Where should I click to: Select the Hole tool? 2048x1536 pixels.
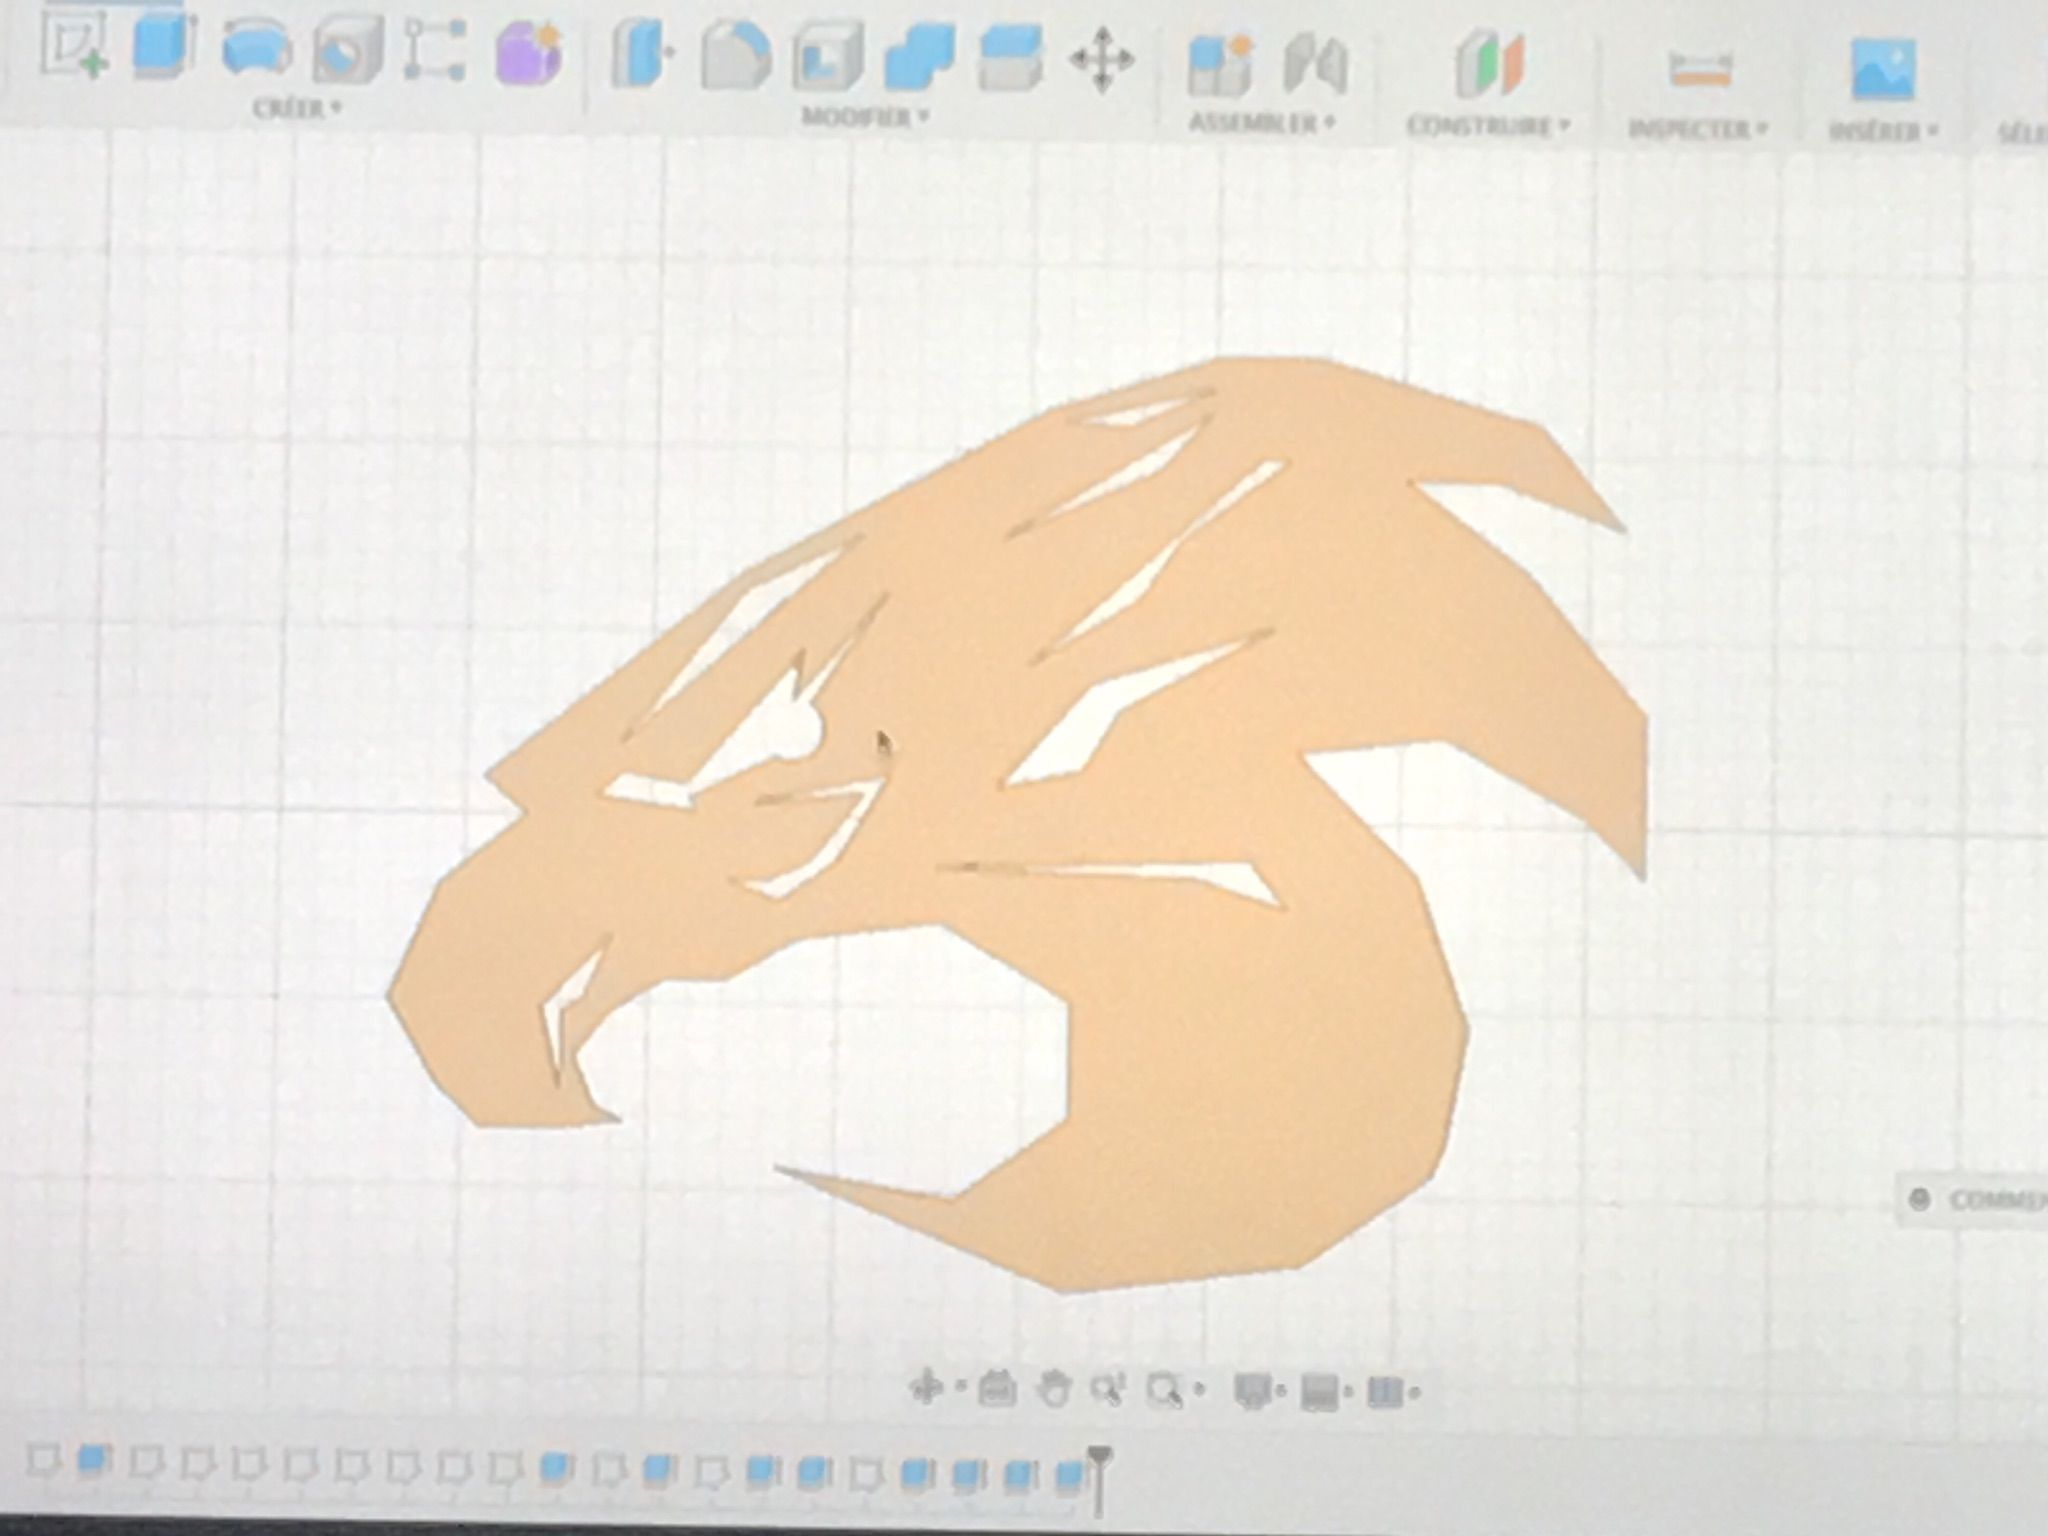click(347, 50)
